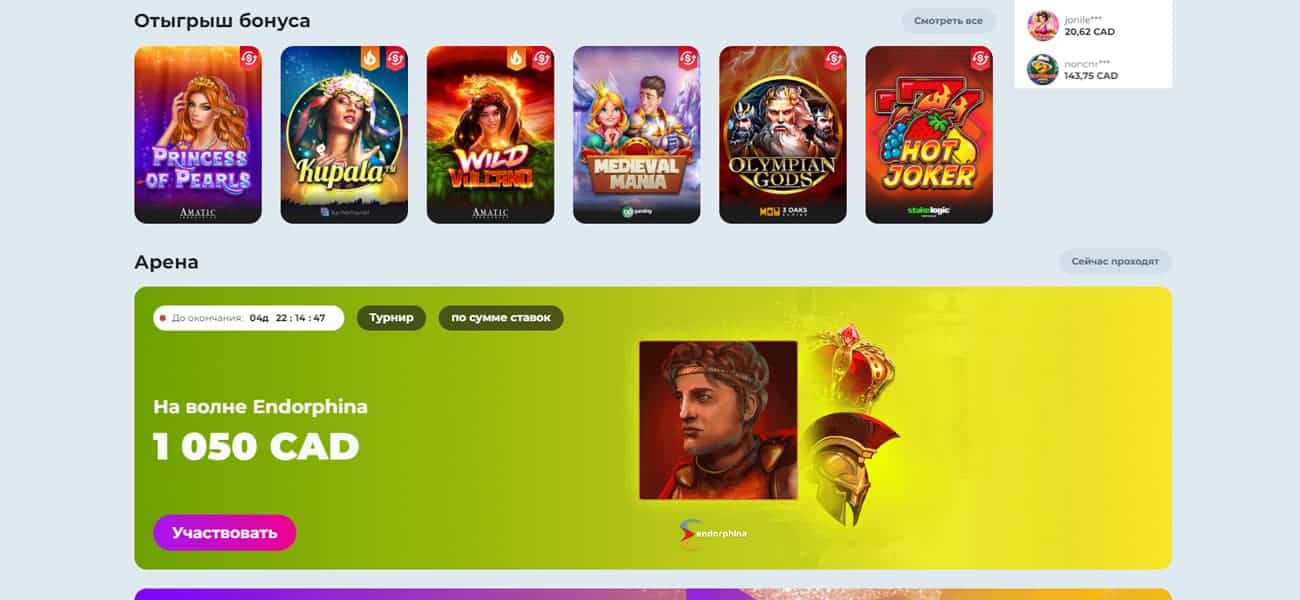Click the jonile winner avatar

point(1043,25)
